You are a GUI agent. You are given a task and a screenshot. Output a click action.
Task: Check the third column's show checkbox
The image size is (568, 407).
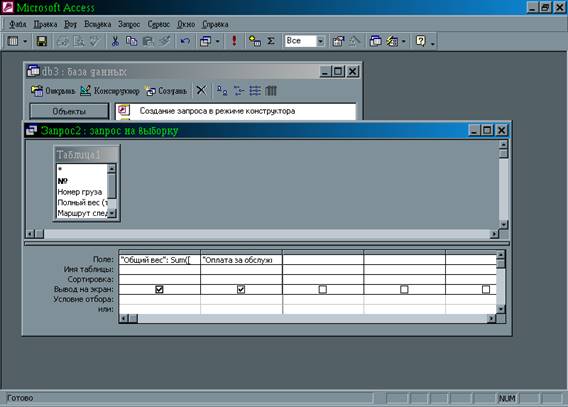pyautogui.click(x=322, y=289)
